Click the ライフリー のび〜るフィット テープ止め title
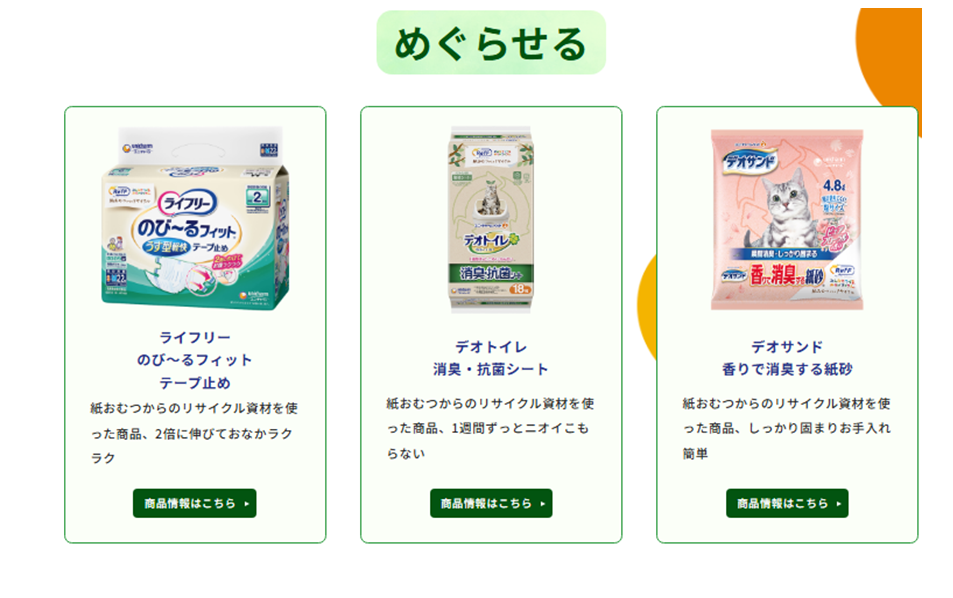The image size is (953, 598). pos(194,360)
